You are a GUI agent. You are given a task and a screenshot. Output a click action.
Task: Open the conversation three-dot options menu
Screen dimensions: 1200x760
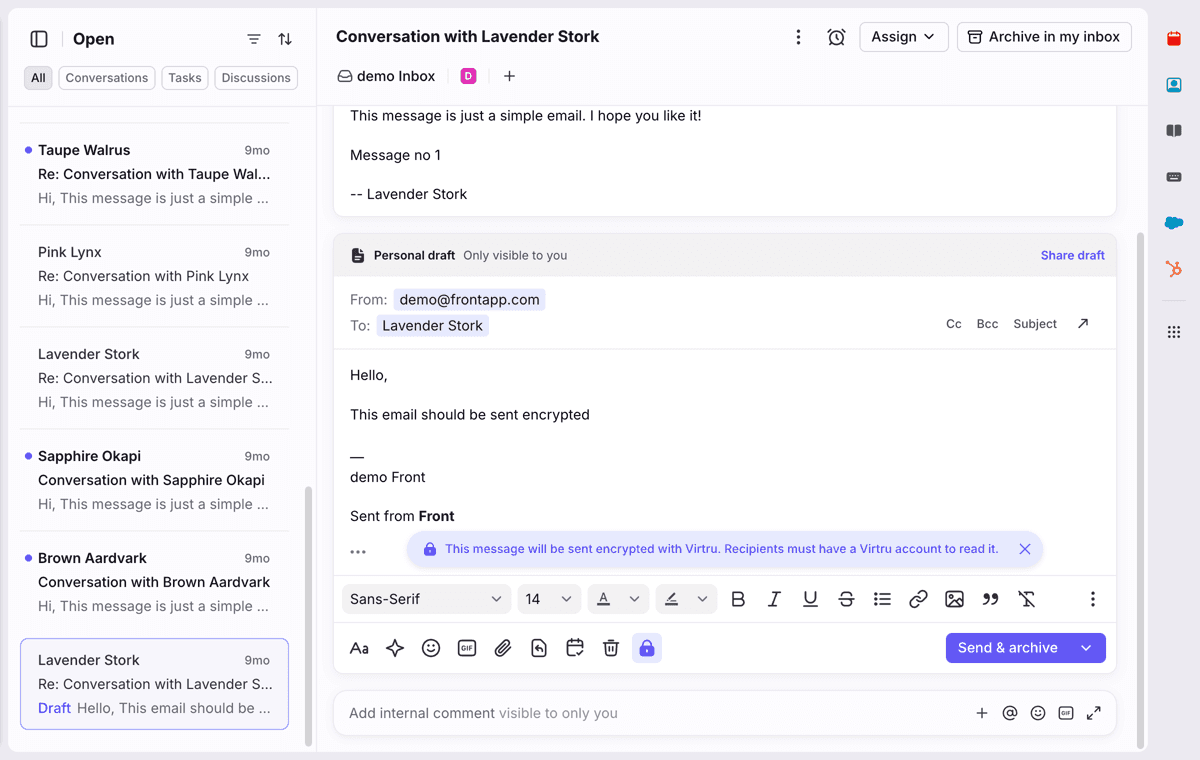(798, 37)
